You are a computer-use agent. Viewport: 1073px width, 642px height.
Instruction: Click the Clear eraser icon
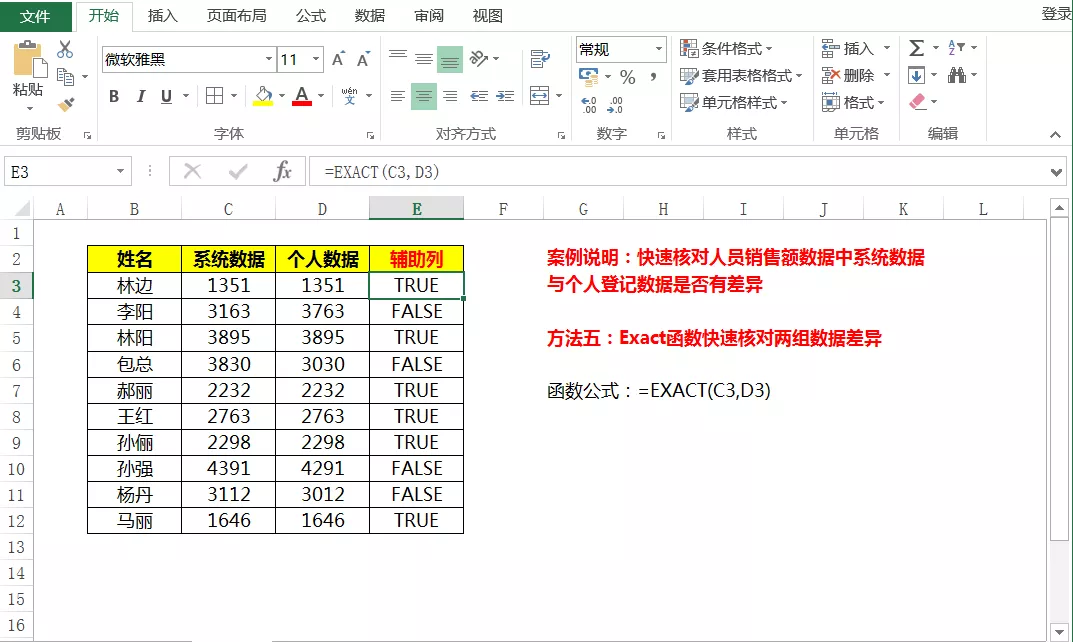(918, 102)
